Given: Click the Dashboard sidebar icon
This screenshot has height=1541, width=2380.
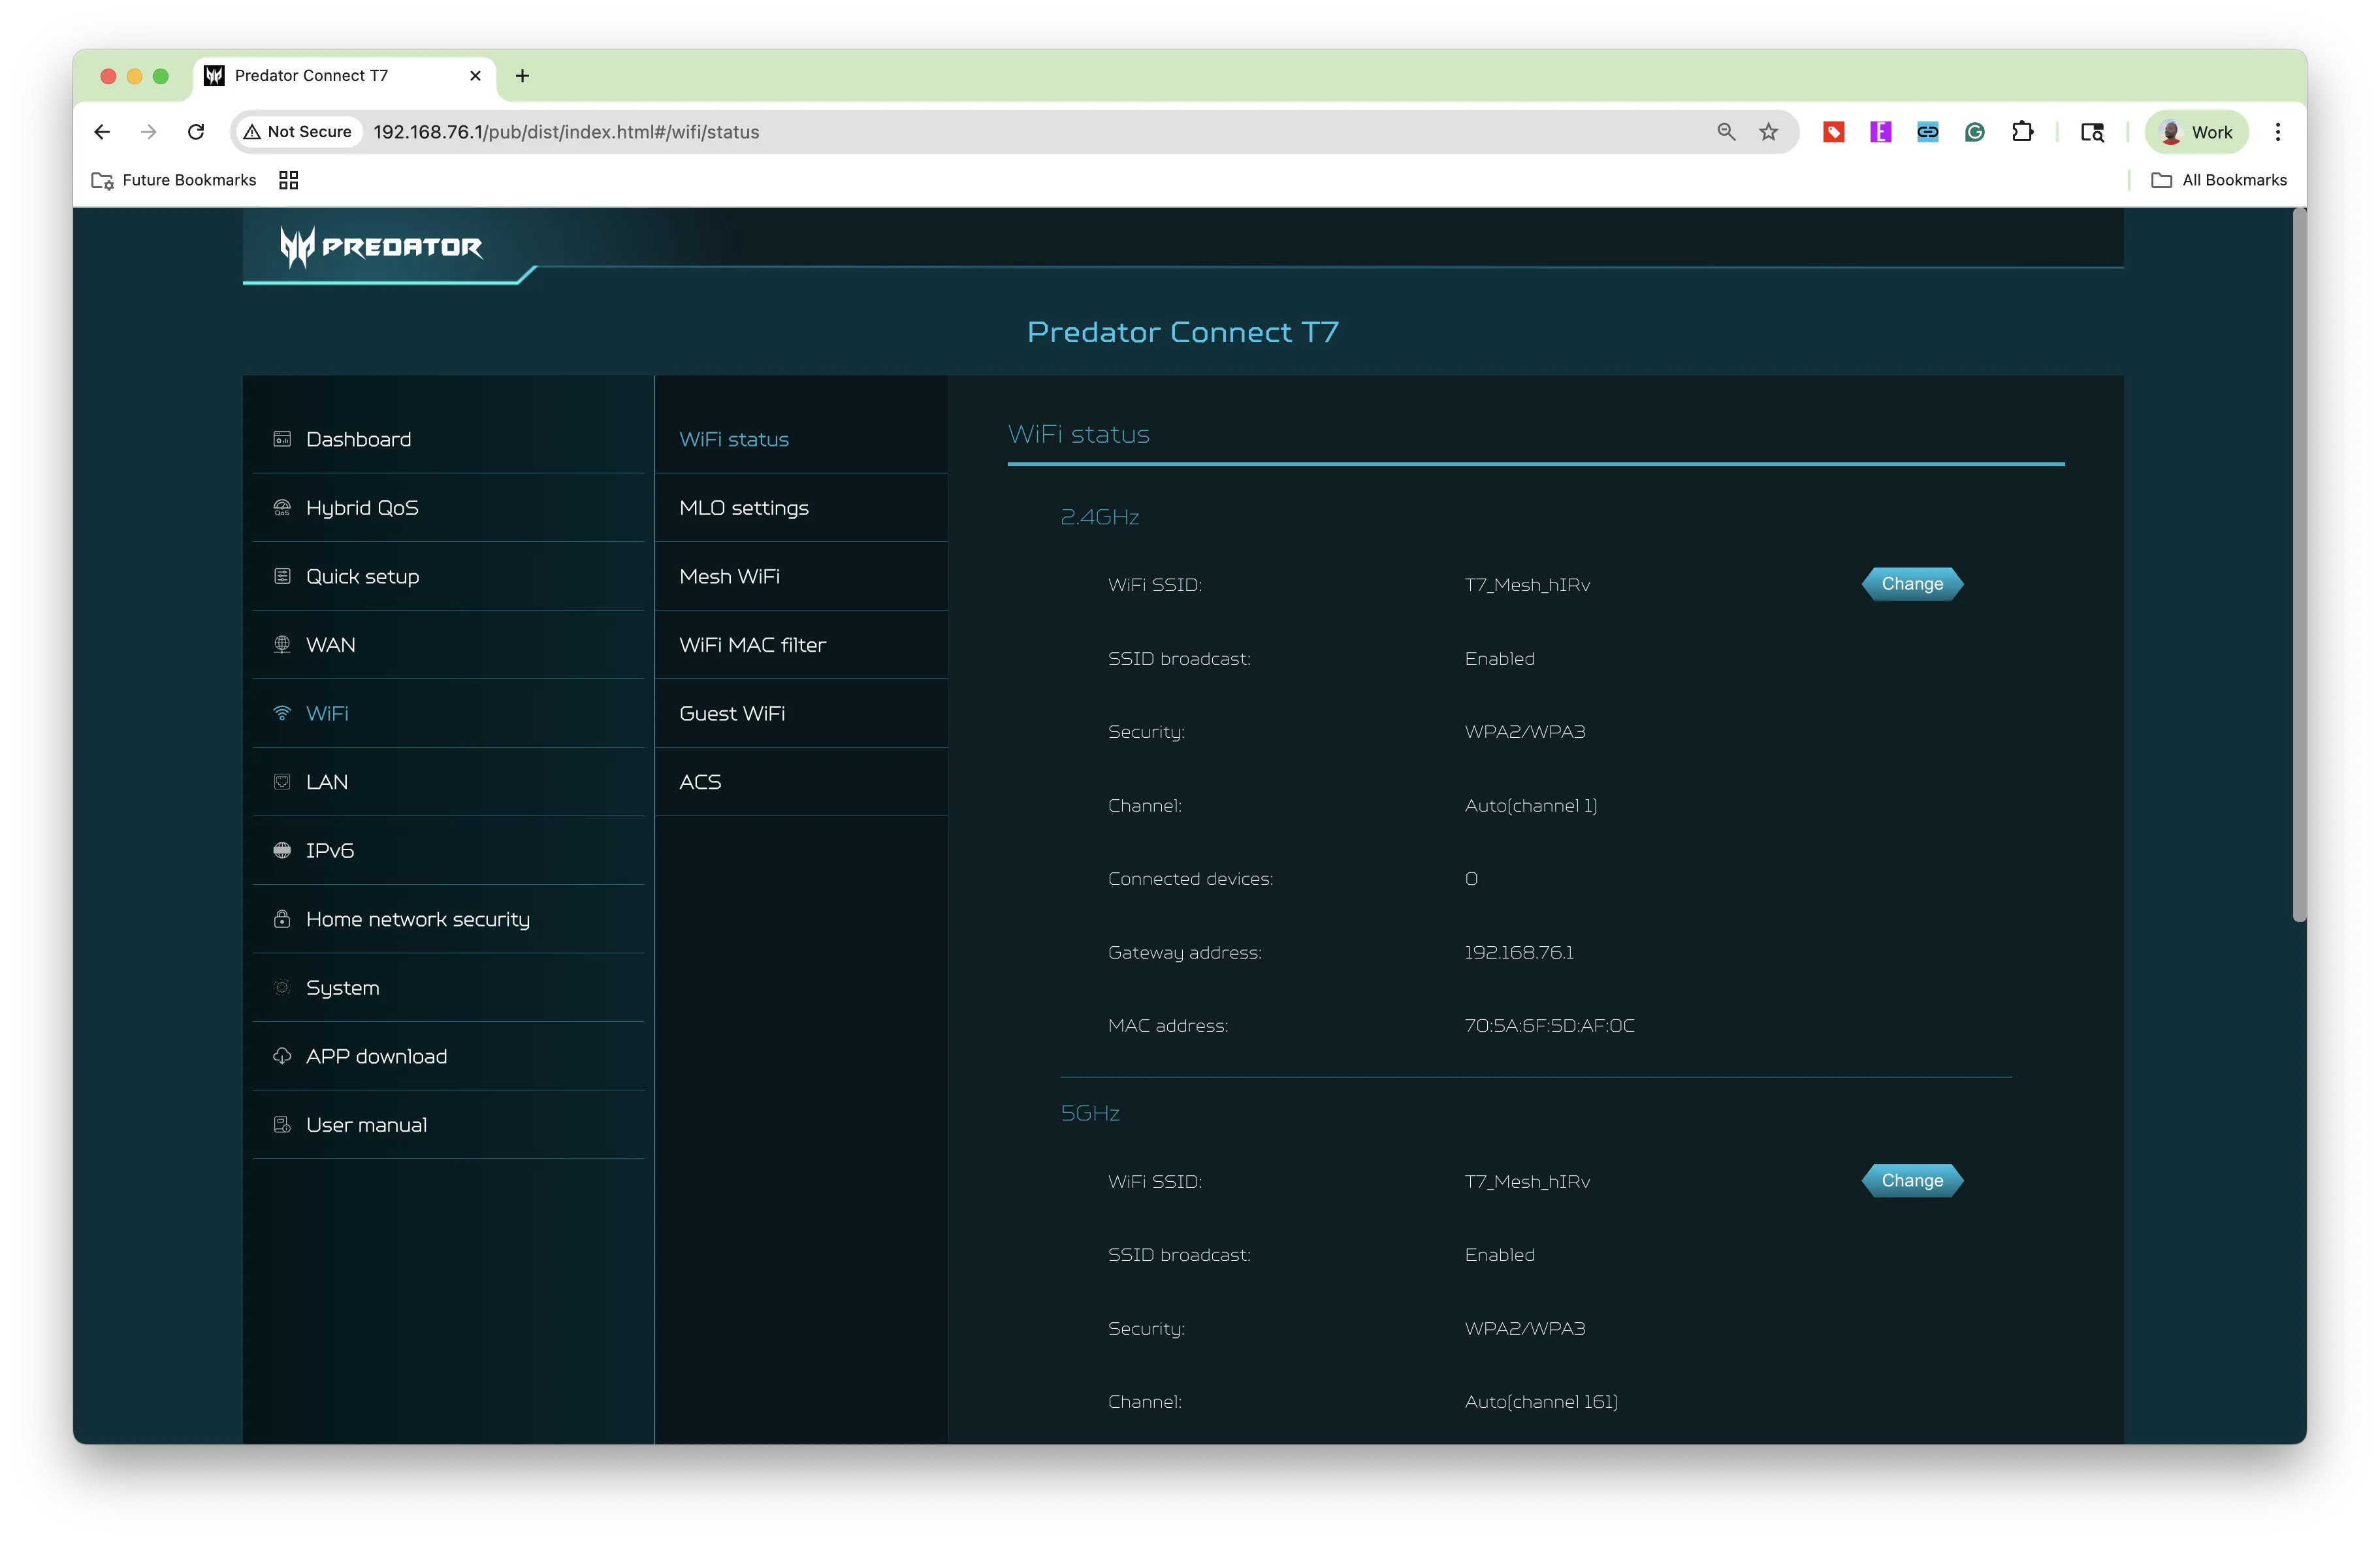Looking at the screenshot, I should pos(282,439).
